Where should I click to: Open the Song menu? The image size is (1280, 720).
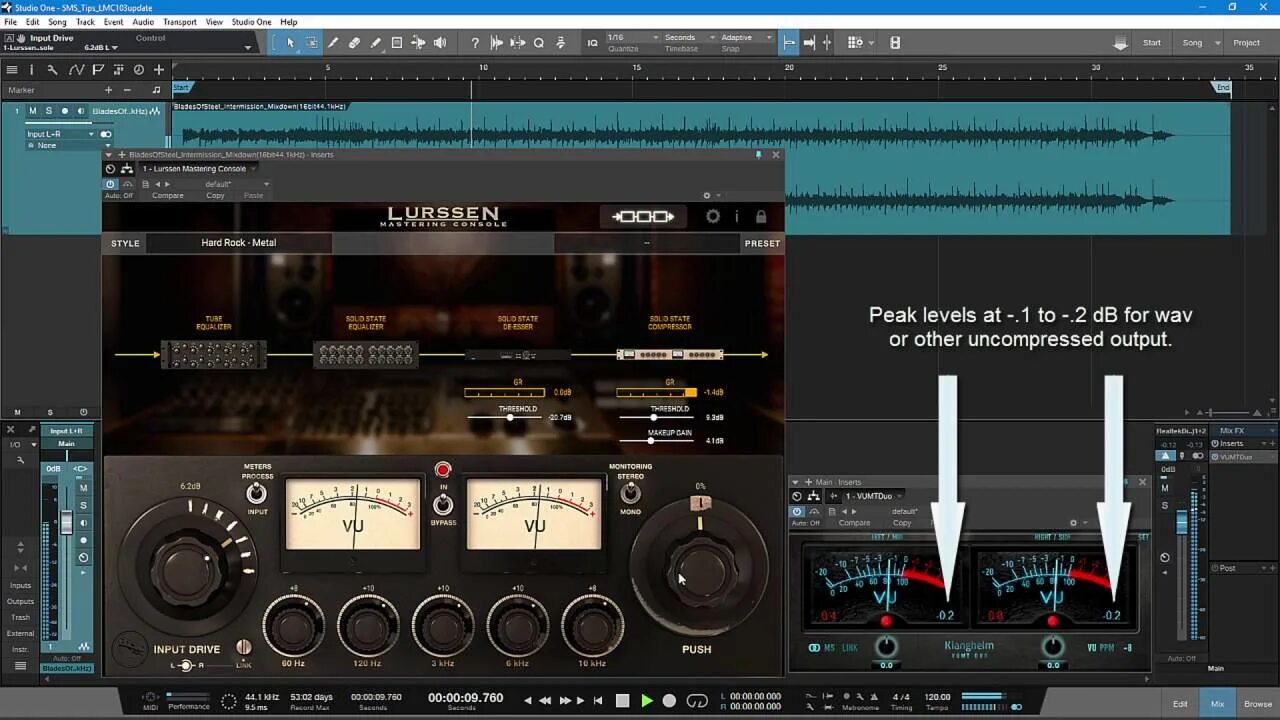(57, 22)
